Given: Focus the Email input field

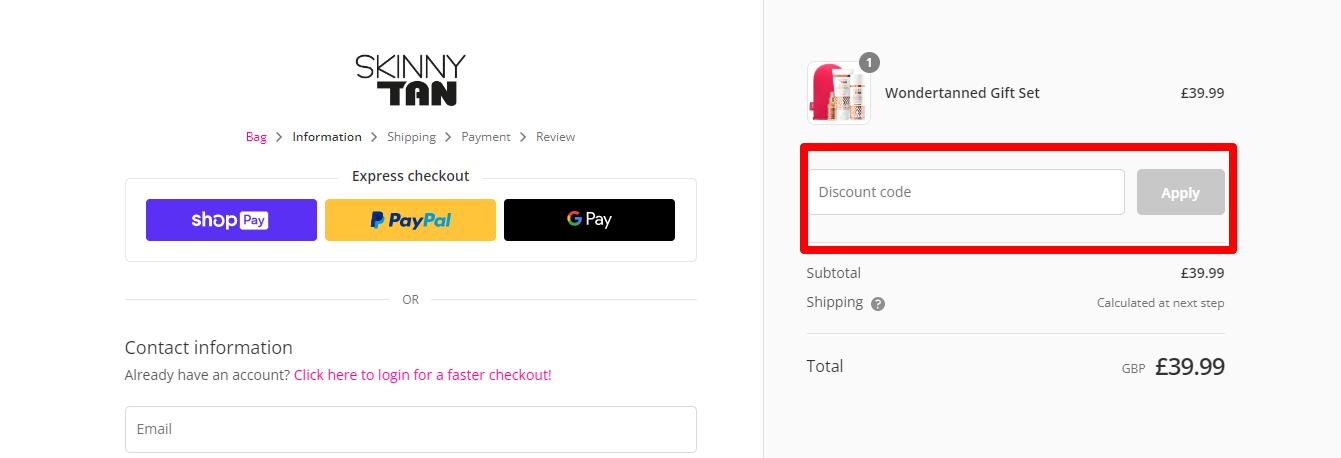Looking at the screenshot, I should pos(410,429).
